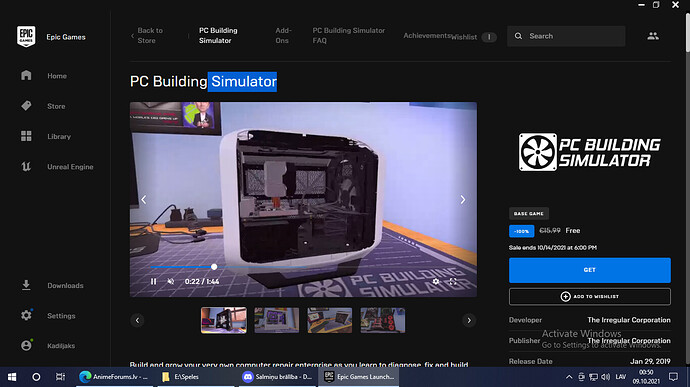
Task: Switch to the Discord taskbar window
Action: click(x=277, y=377)
